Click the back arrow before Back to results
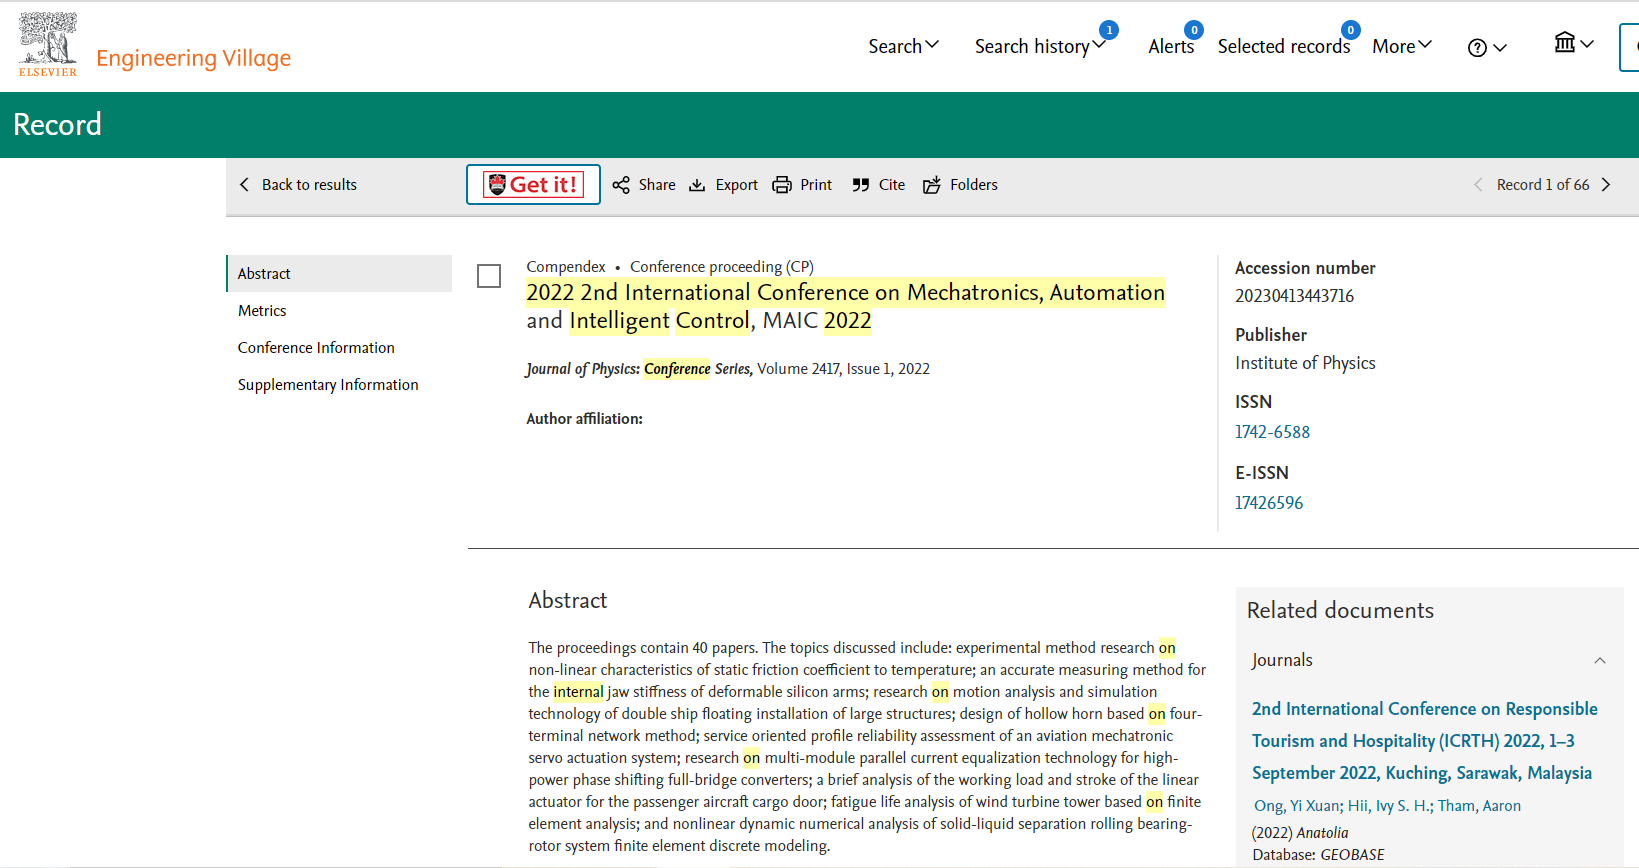Image resolution: width=1639 pixels, height=868 pixels. pos(244,185)
